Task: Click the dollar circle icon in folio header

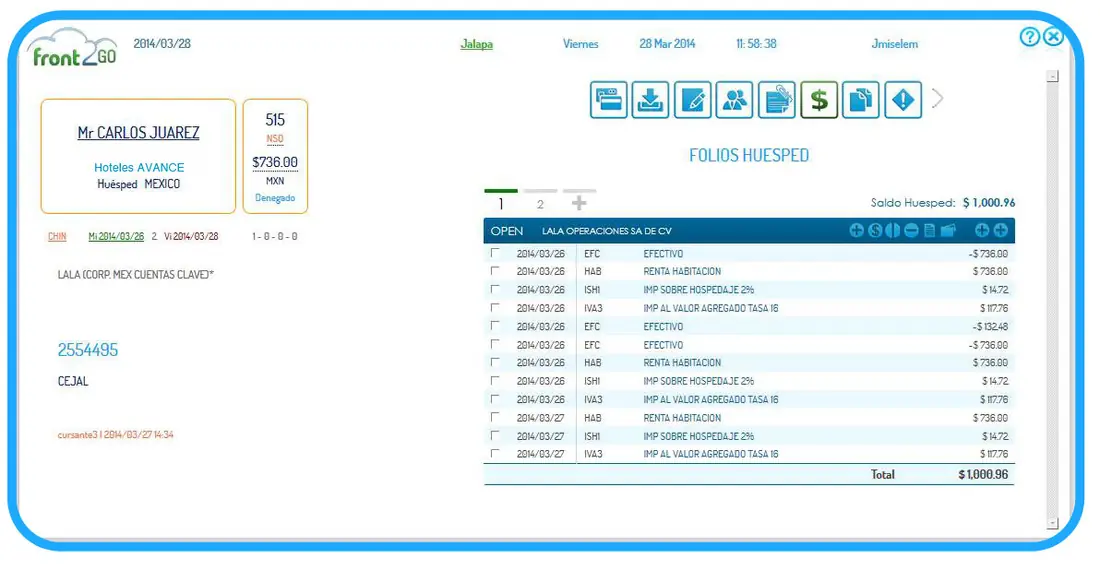Action: (x=875, y=231)
